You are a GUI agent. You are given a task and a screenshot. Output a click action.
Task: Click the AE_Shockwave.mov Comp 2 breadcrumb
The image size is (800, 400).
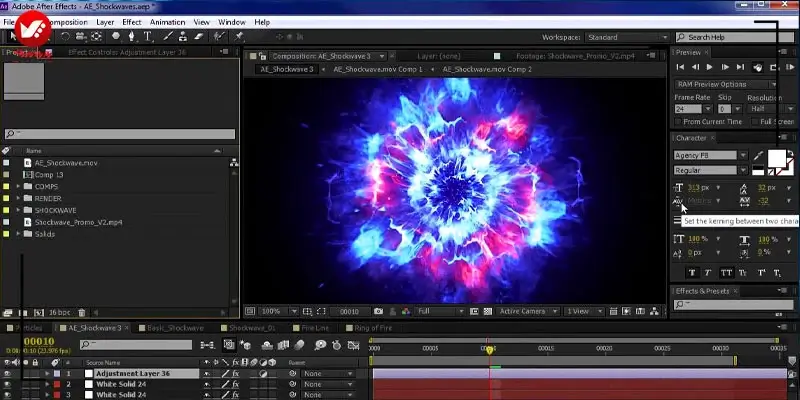click(x=487, y=69)
